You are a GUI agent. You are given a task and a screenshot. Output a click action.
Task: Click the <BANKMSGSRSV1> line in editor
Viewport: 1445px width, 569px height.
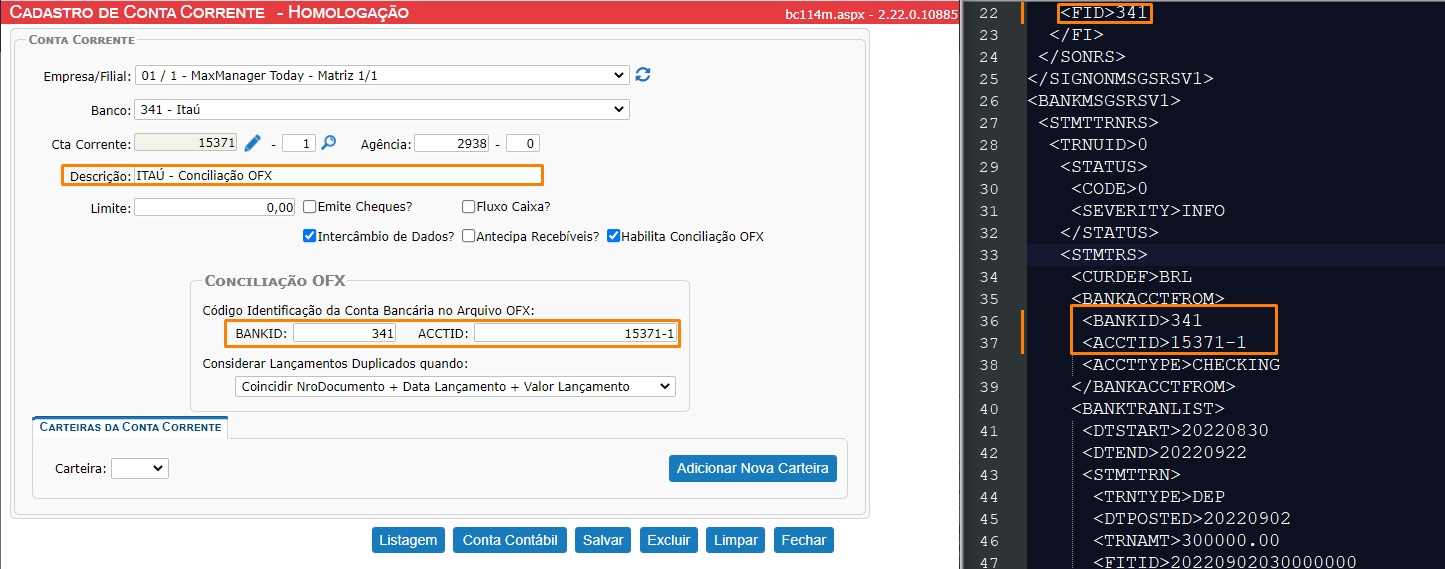pos(1104,101)
